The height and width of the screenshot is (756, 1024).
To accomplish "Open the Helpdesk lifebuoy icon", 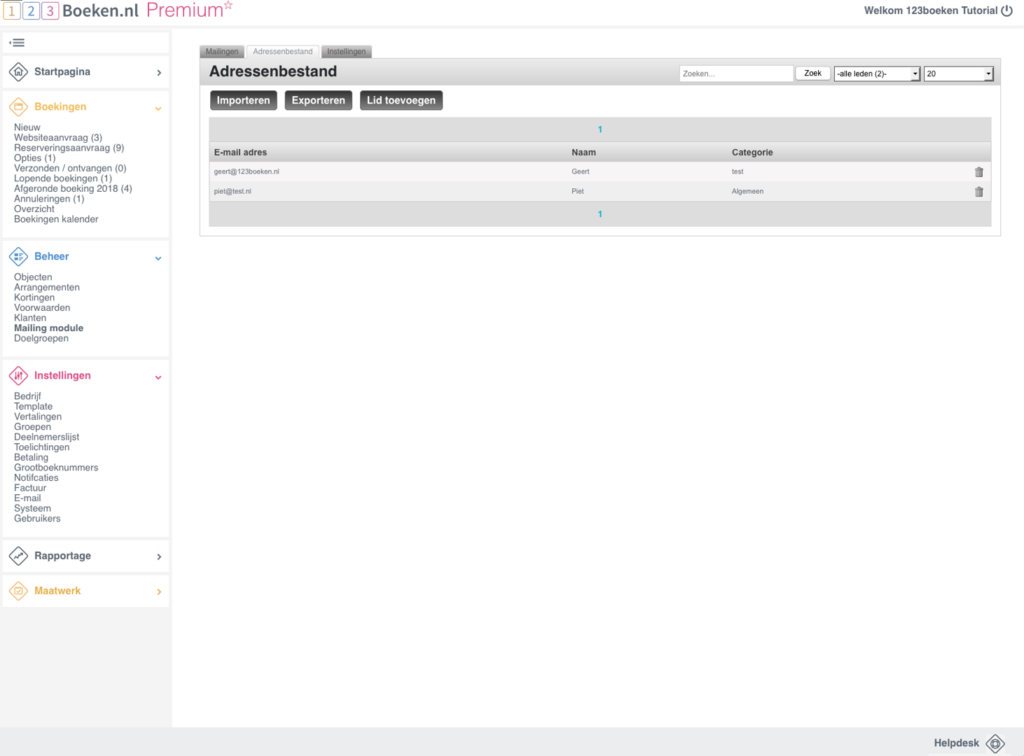I will click(995, 743).
